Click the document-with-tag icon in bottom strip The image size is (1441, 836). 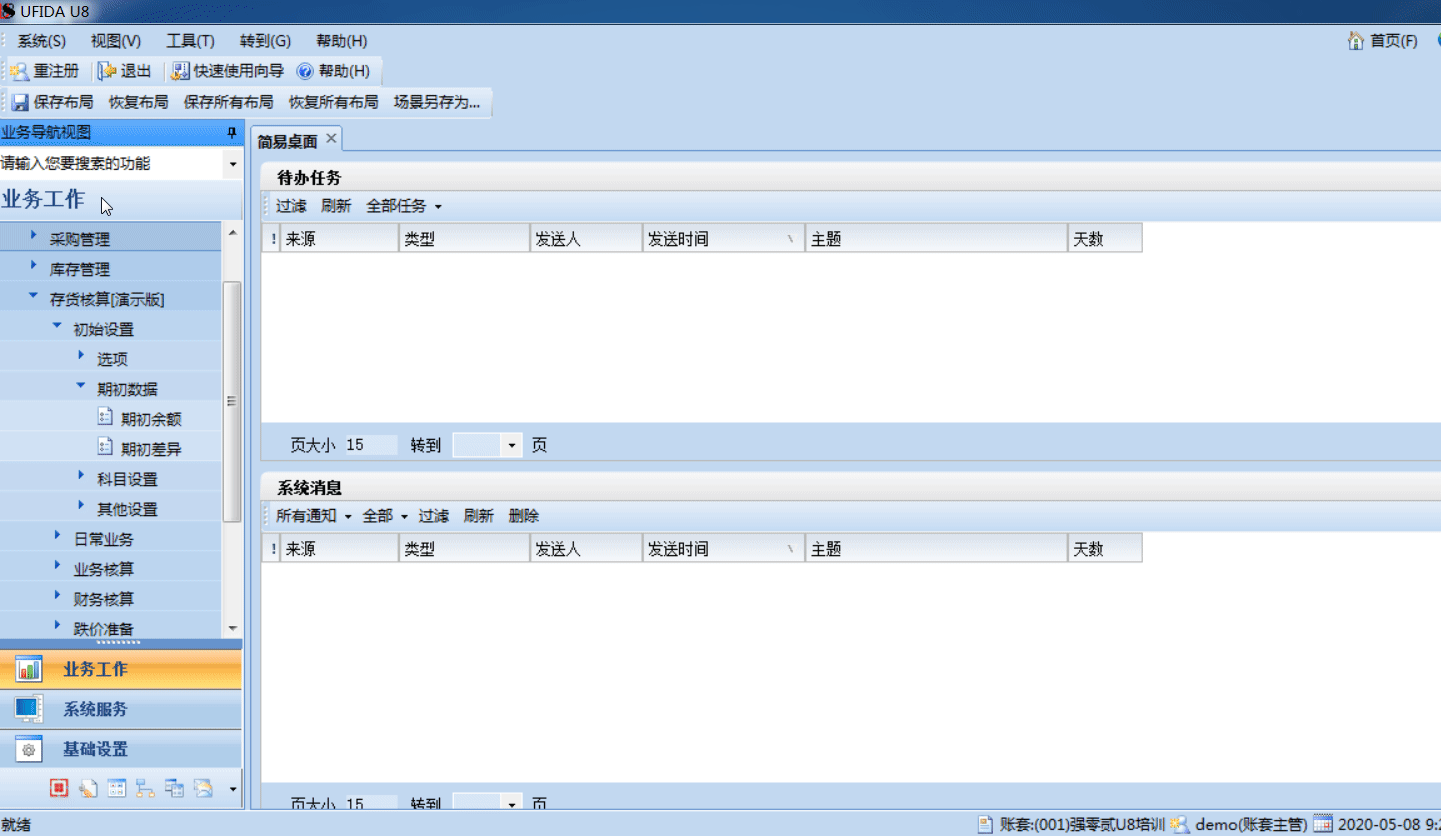click(88, 788)
